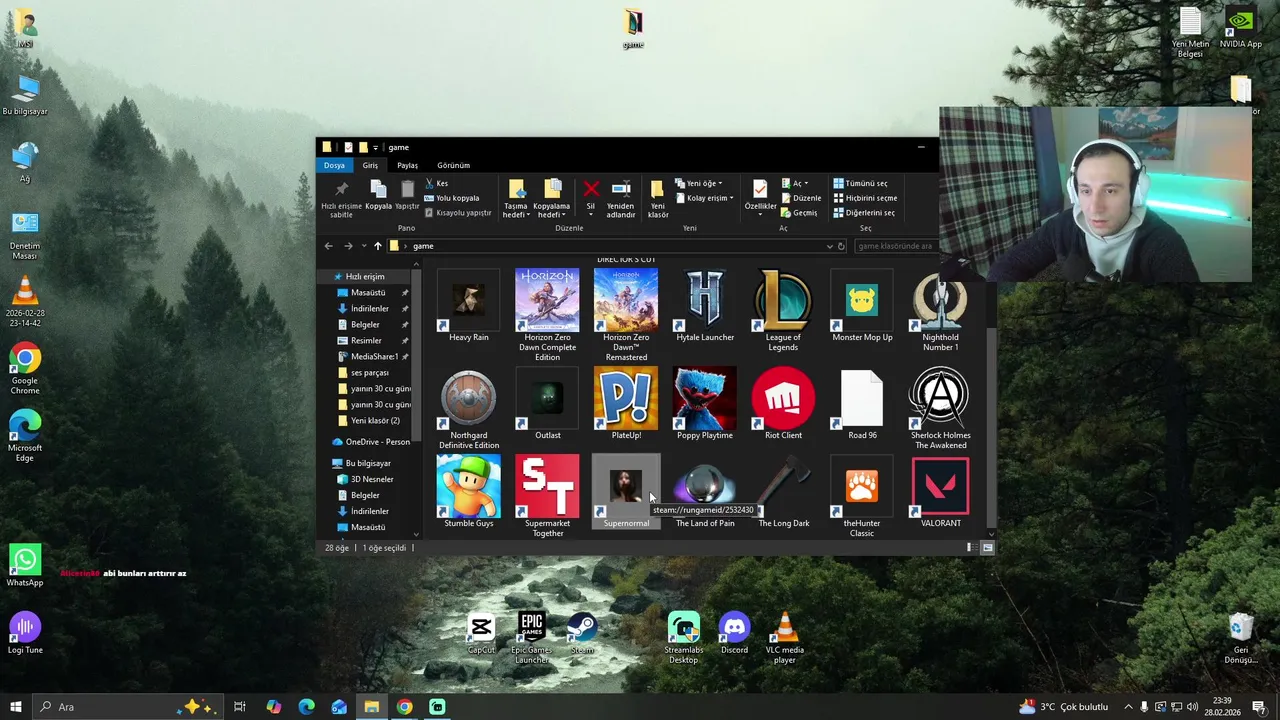Image resolution: width=1280 pixels, height=720 pixels.
Task: Select the Outlast shortcut
Action: 547,404
